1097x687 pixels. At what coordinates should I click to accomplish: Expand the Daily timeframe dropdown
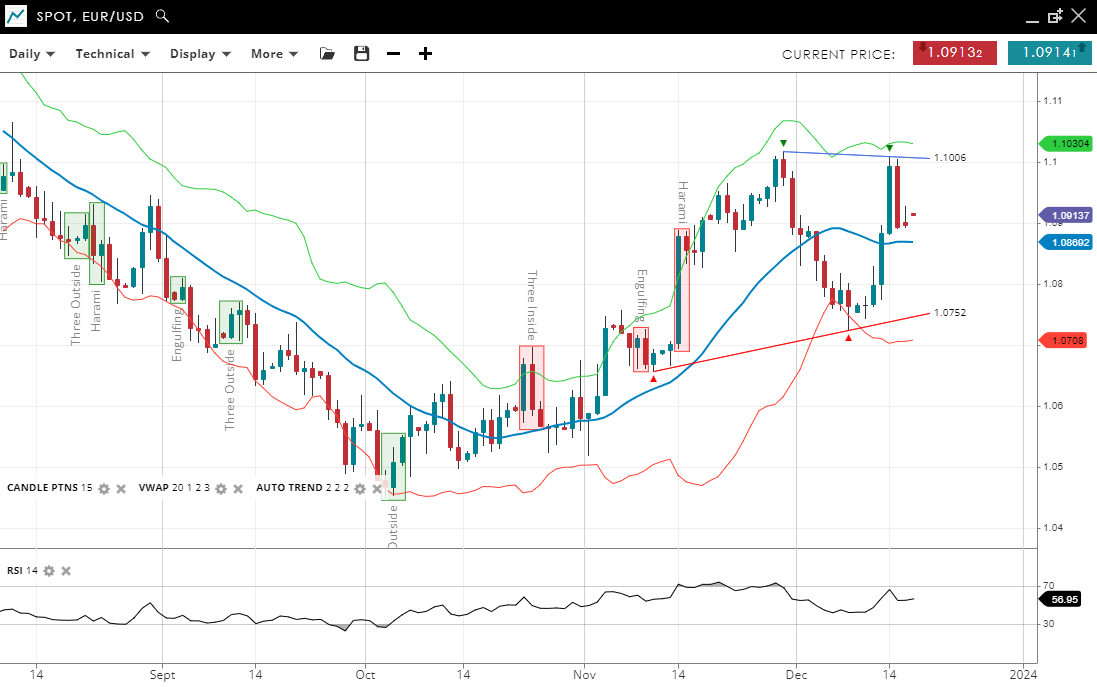click(32, 54)
